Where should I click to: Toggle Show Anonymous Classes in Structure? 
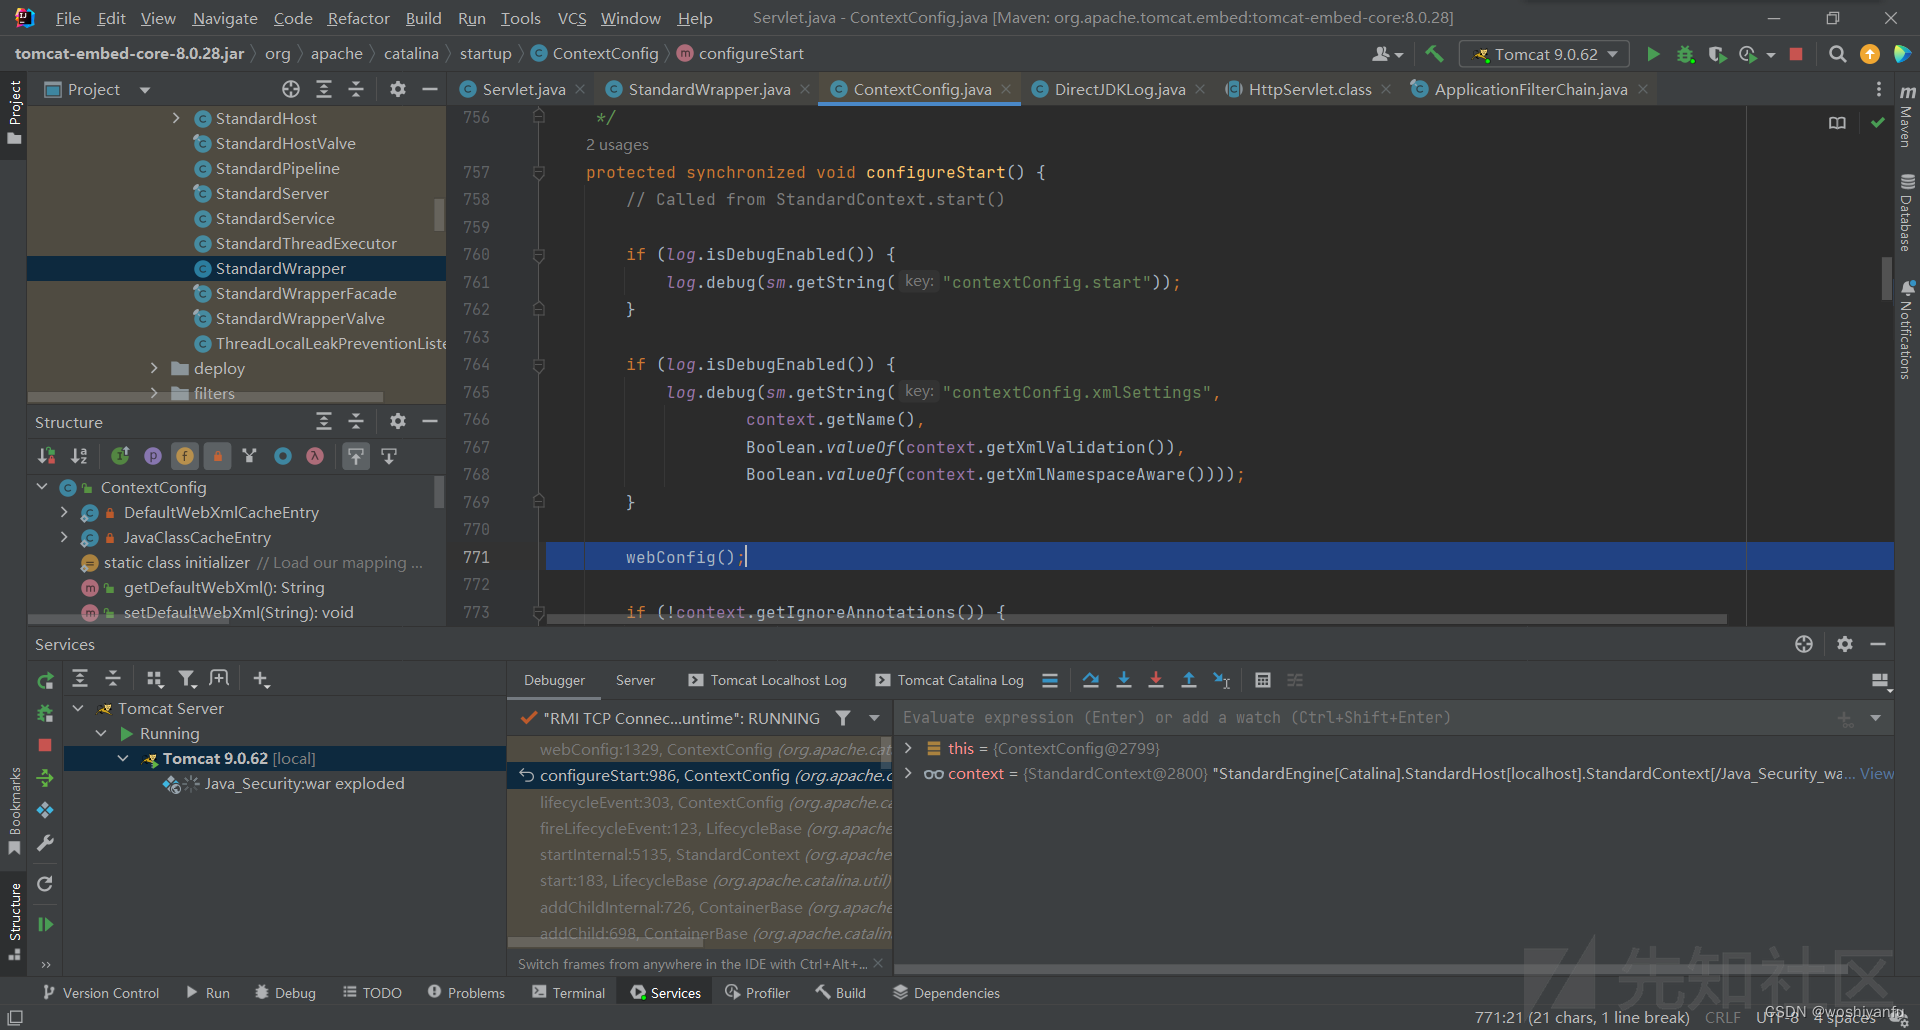283,456
